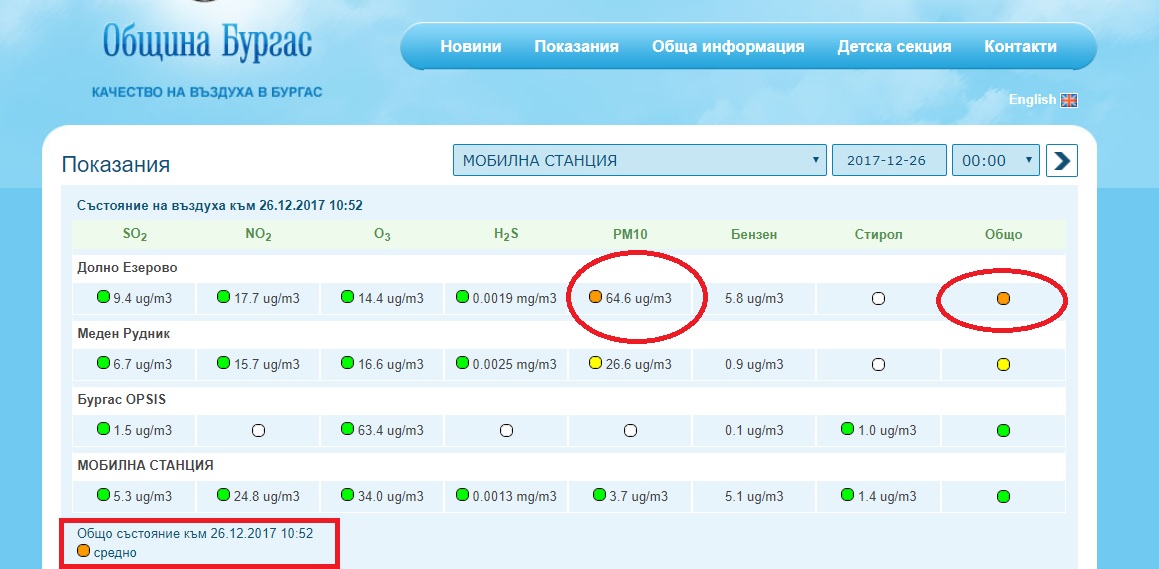The width and height of the screenshot is (1159, 569).
Task: Select the Меден Рудник station row label
Action: [123, 334]
